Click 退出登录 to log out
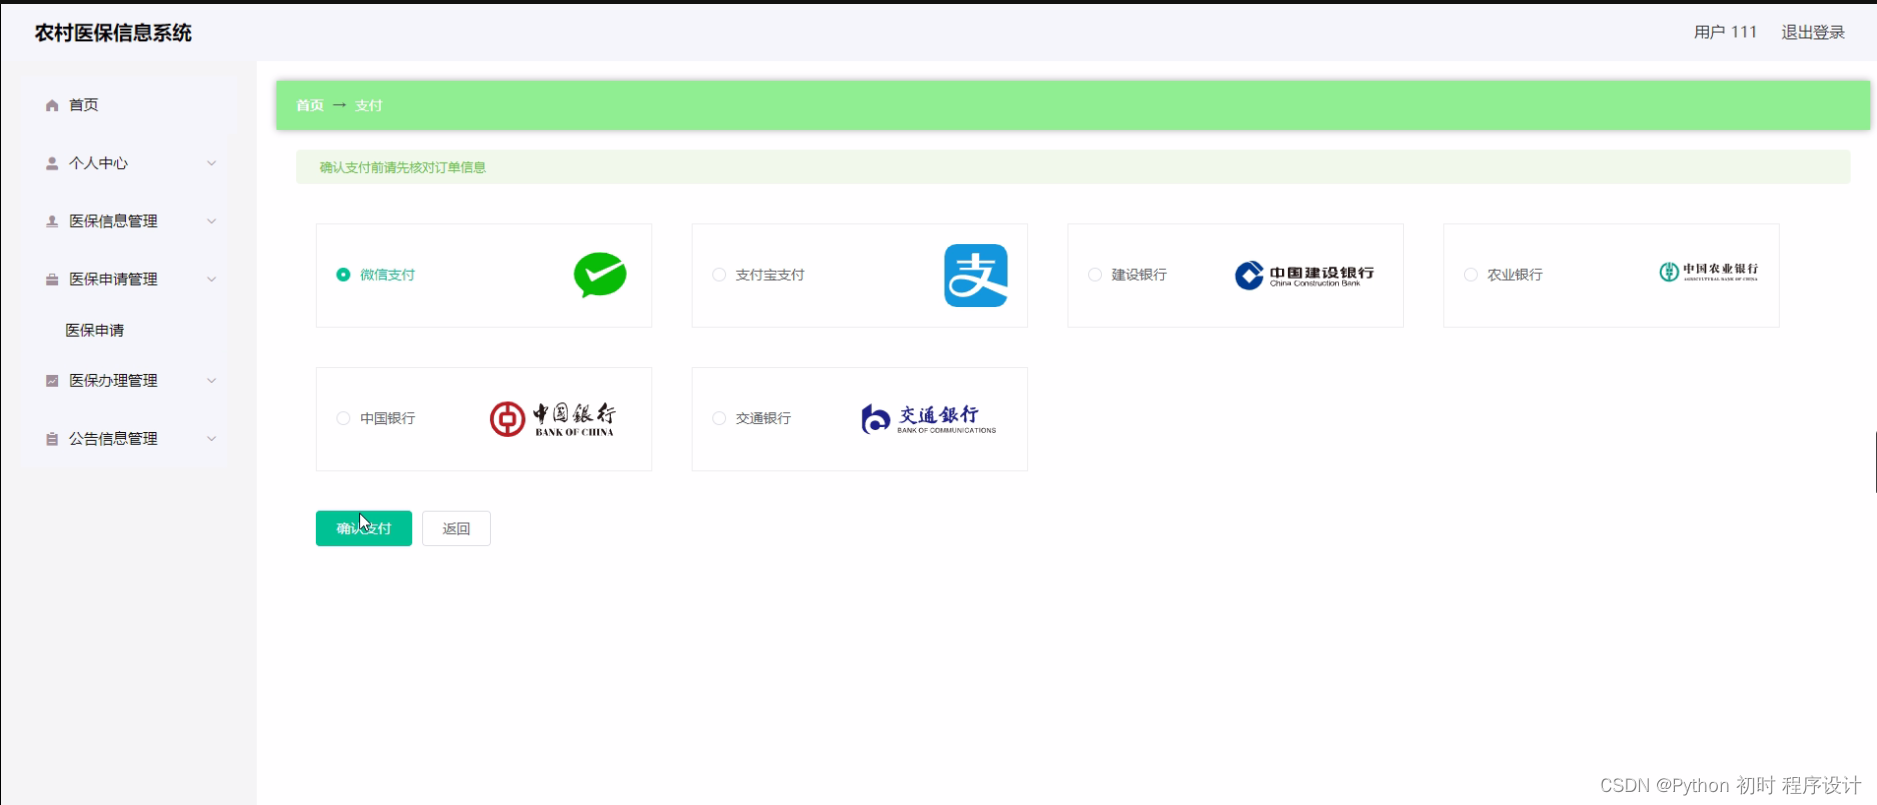The height and width of the screenshot is (805, 1877). coord(1813,32)
